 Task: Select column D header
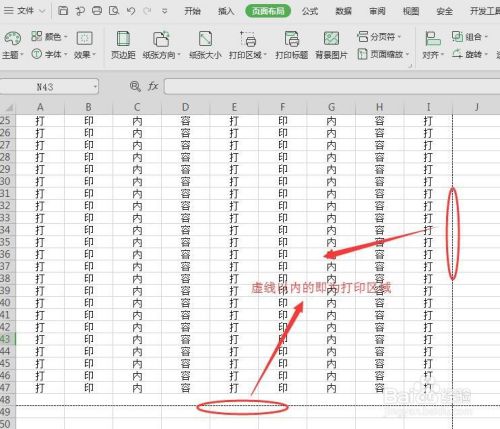click(x=186, y=108)
